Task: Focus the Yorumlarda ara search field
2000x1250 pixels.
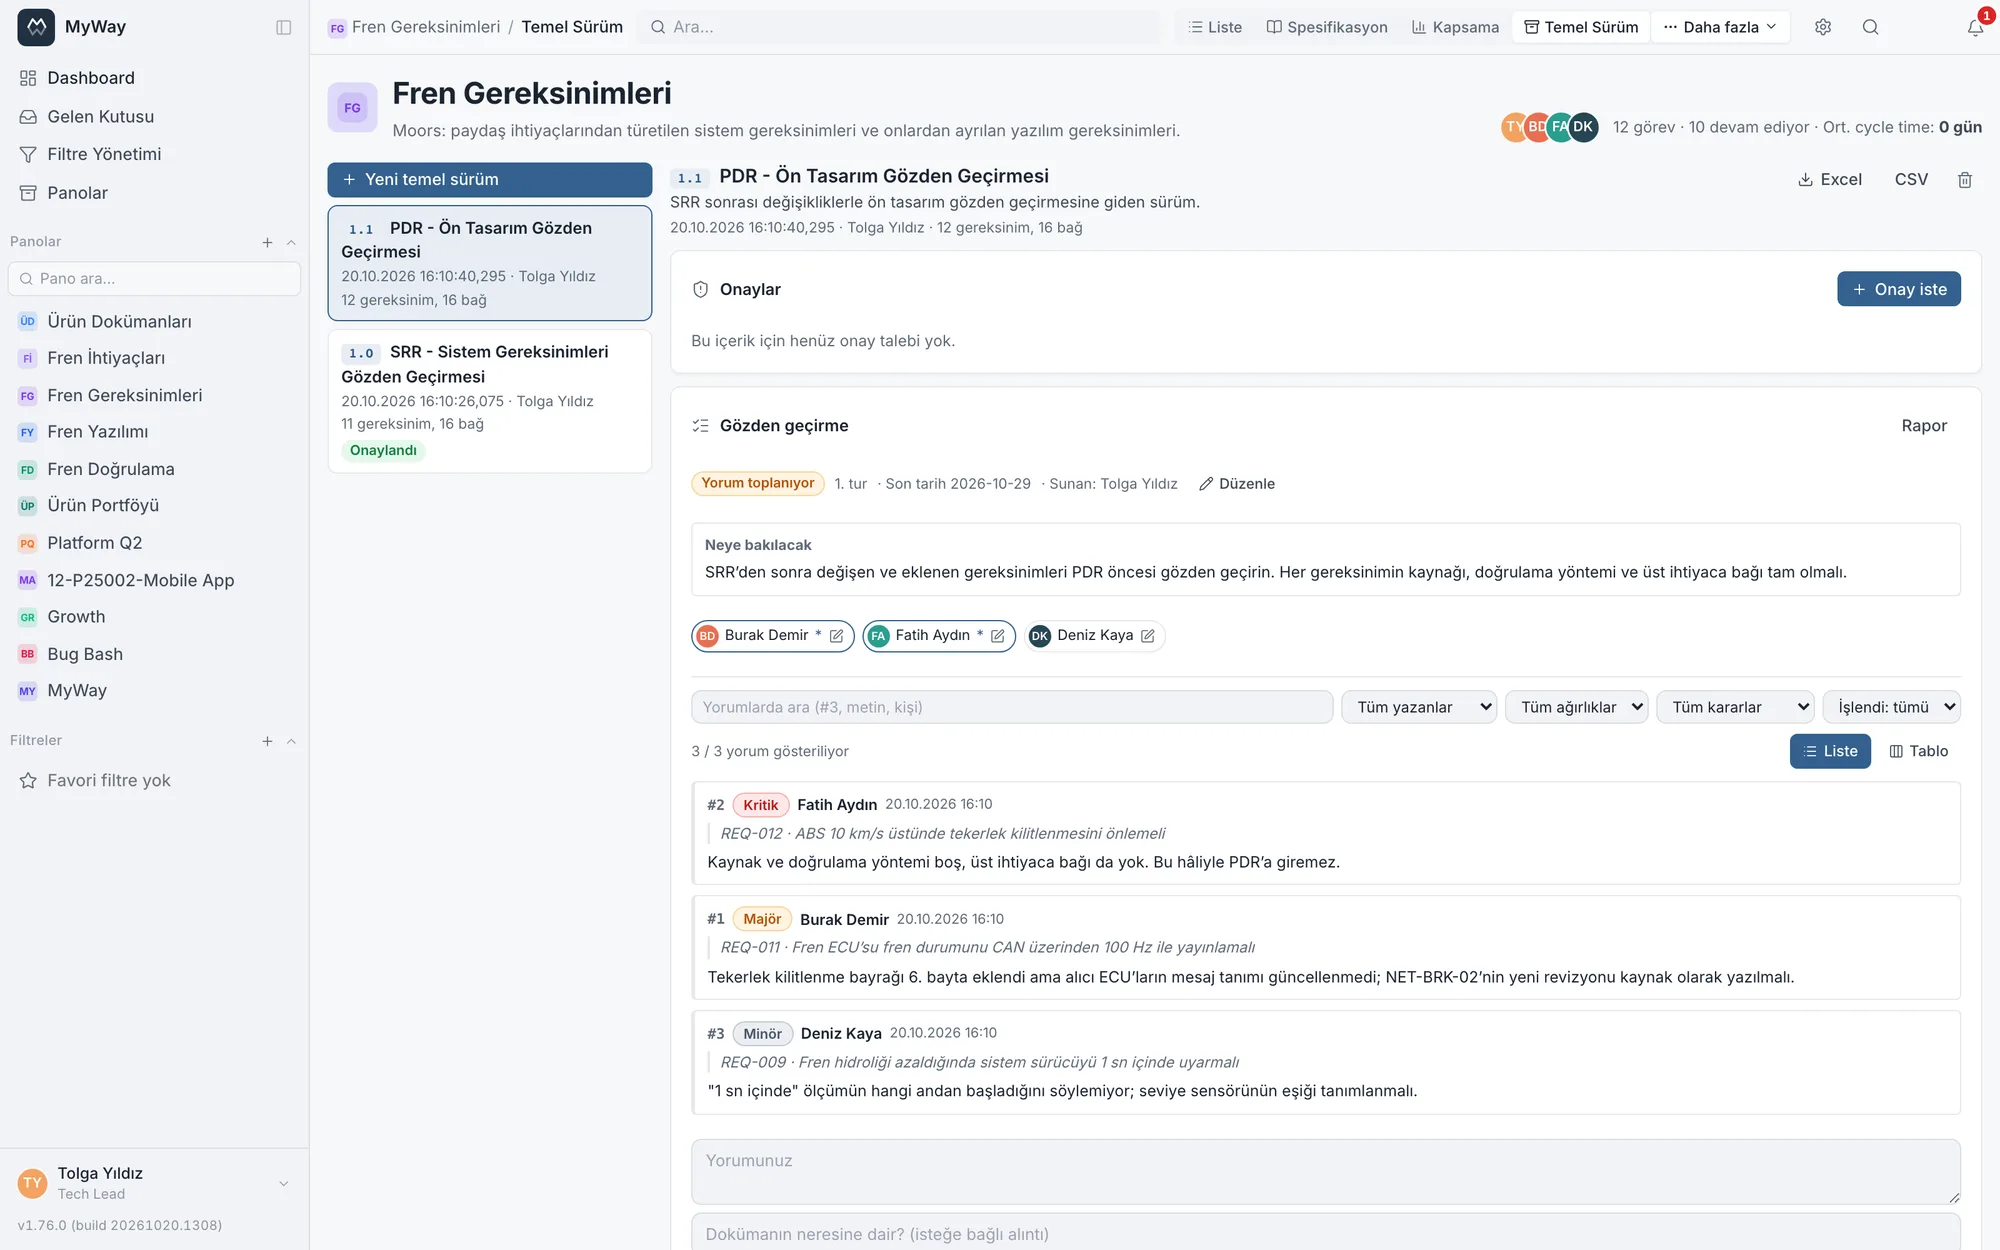Action: pos(1012,707)
